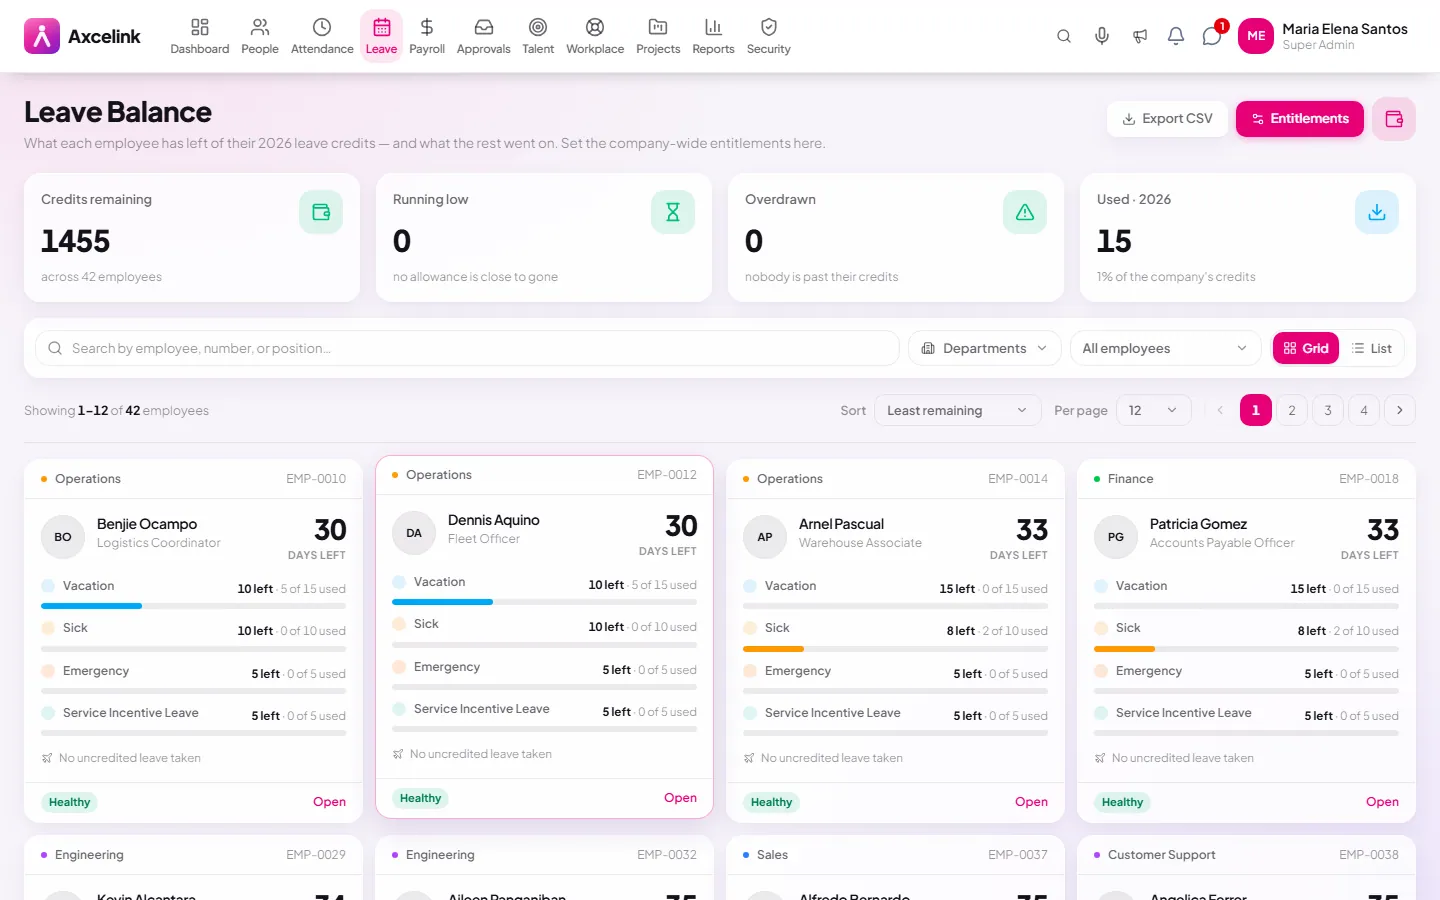Image resolution: width=1440 pixels, height=900 pixels.
Task: Open Entitlements settings
Action: 1300,119
